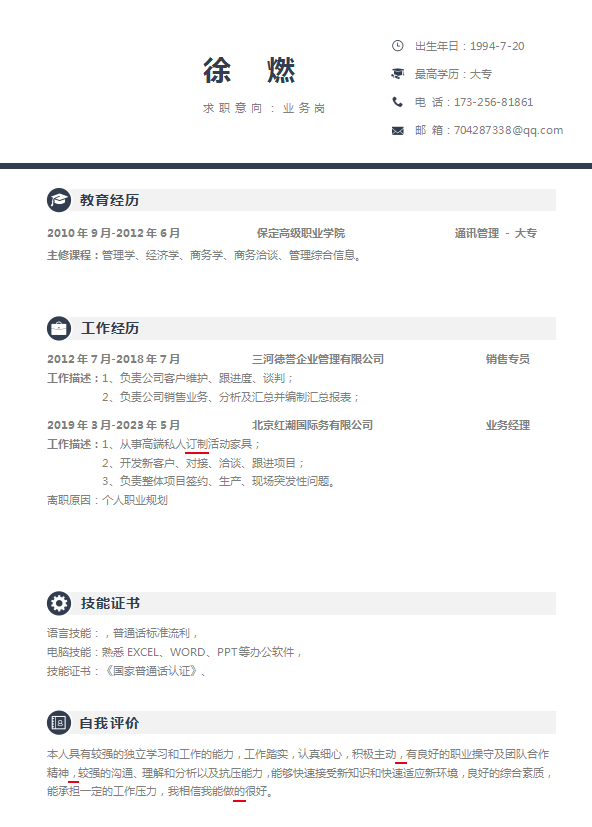This screenshot has width=592, height=827.
Task: Click the 主修课程 course list line
Action: [x=204, y=255]
